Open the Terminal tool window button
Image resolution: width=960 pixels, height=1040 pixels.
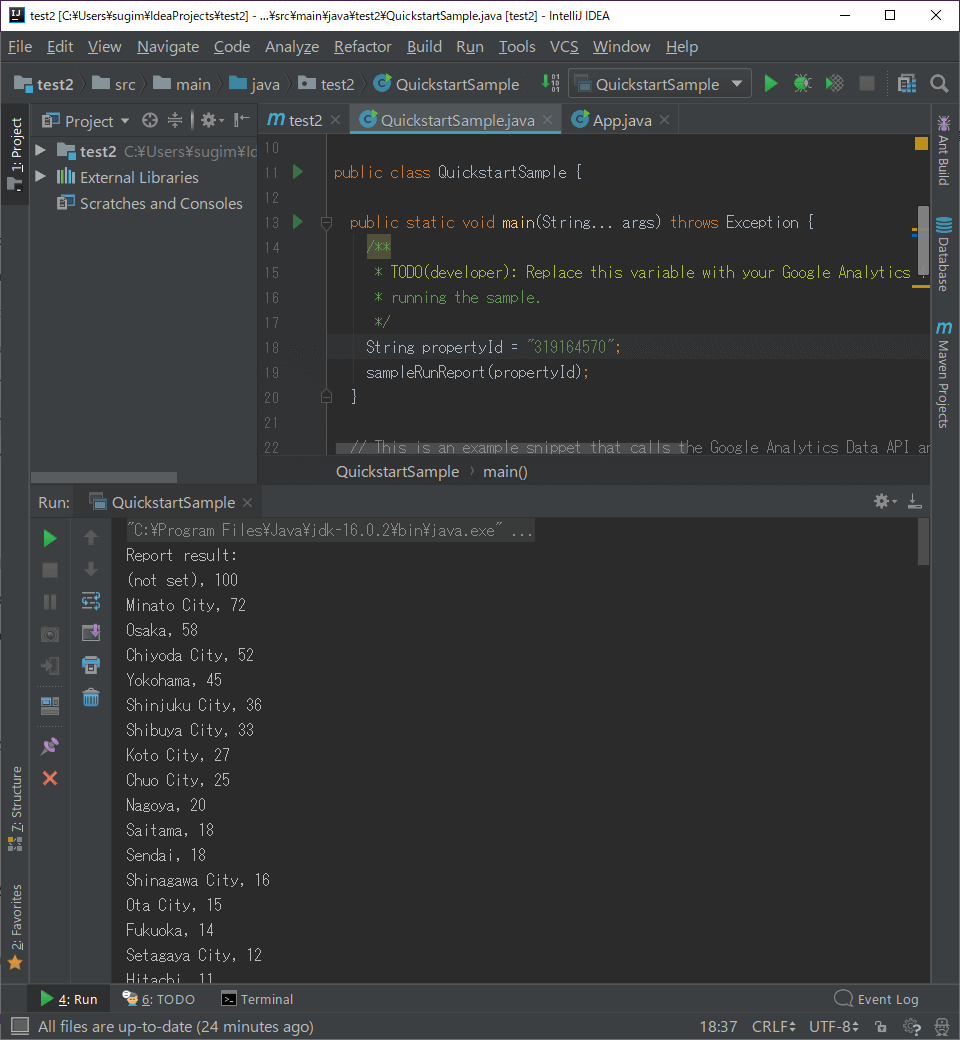pos(257,999)
